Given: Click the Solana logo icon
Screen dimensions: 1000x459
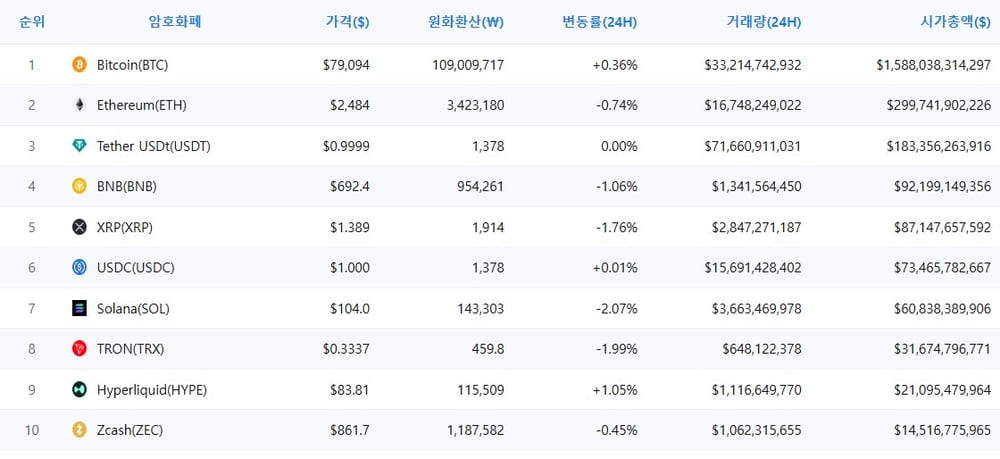Looking at the screenshot, I should tap(79, 309).
